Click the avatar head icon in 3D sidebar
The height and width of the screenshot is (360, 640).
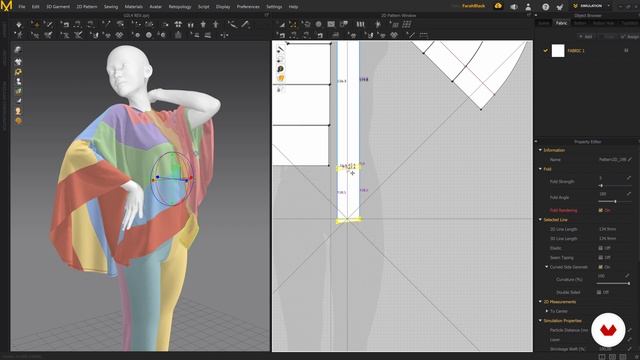coord(18,111)
